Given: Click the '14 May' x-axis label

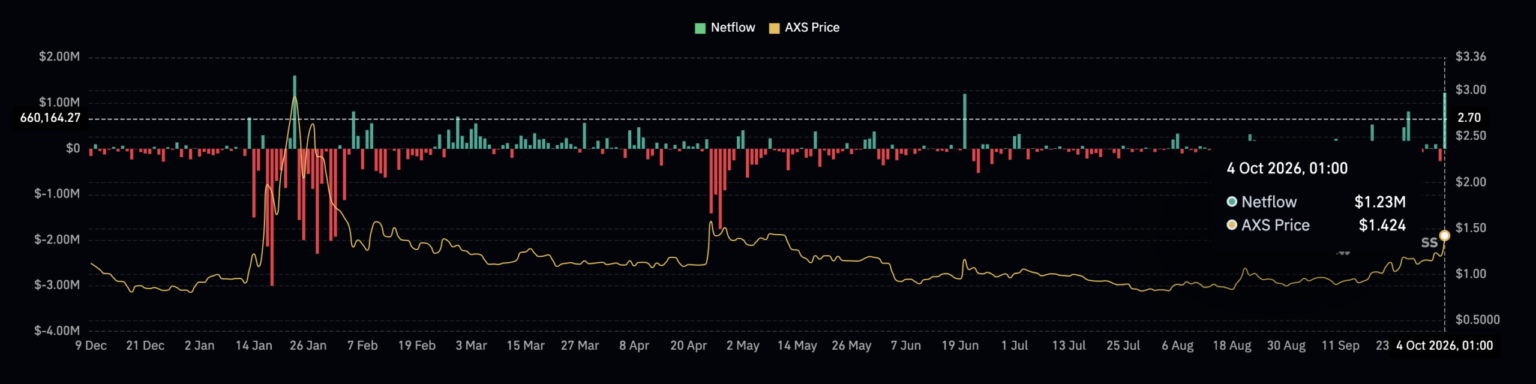Looking at the screenshot, I should (797, 346).
